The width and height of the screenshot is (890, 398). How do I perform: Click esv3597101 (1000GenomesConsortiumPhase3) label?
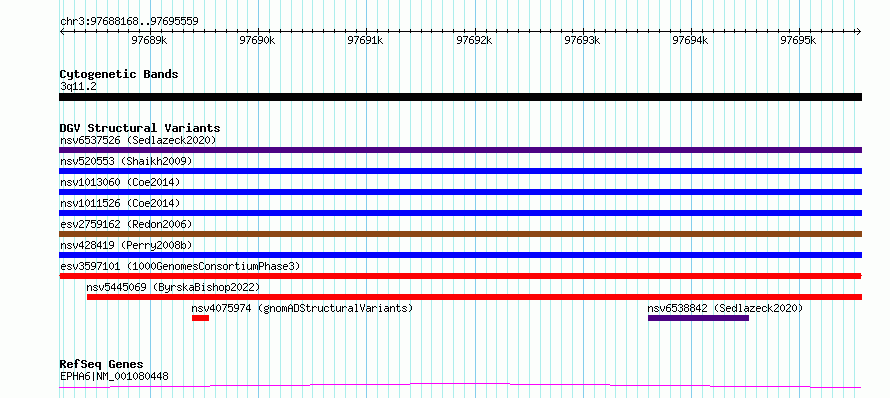pyautogui.click(x=180, y=266)
